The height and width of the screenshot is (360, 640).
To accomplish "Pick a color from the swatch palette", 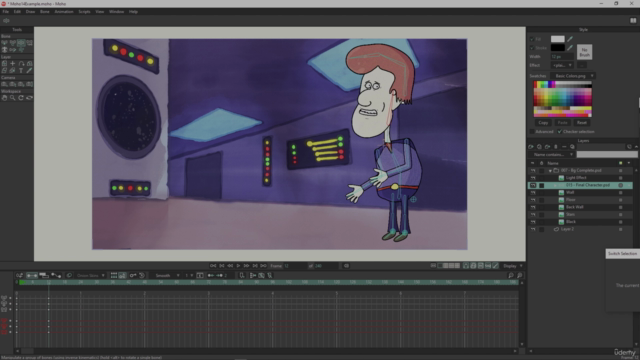I will 562,99.
